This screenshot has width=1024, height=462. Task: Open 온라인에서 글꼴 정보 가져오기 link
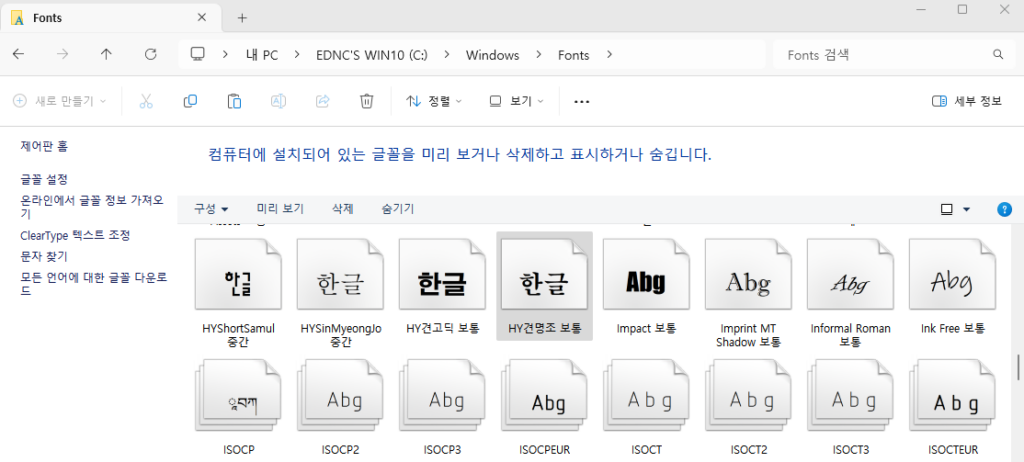click(91, 206)
